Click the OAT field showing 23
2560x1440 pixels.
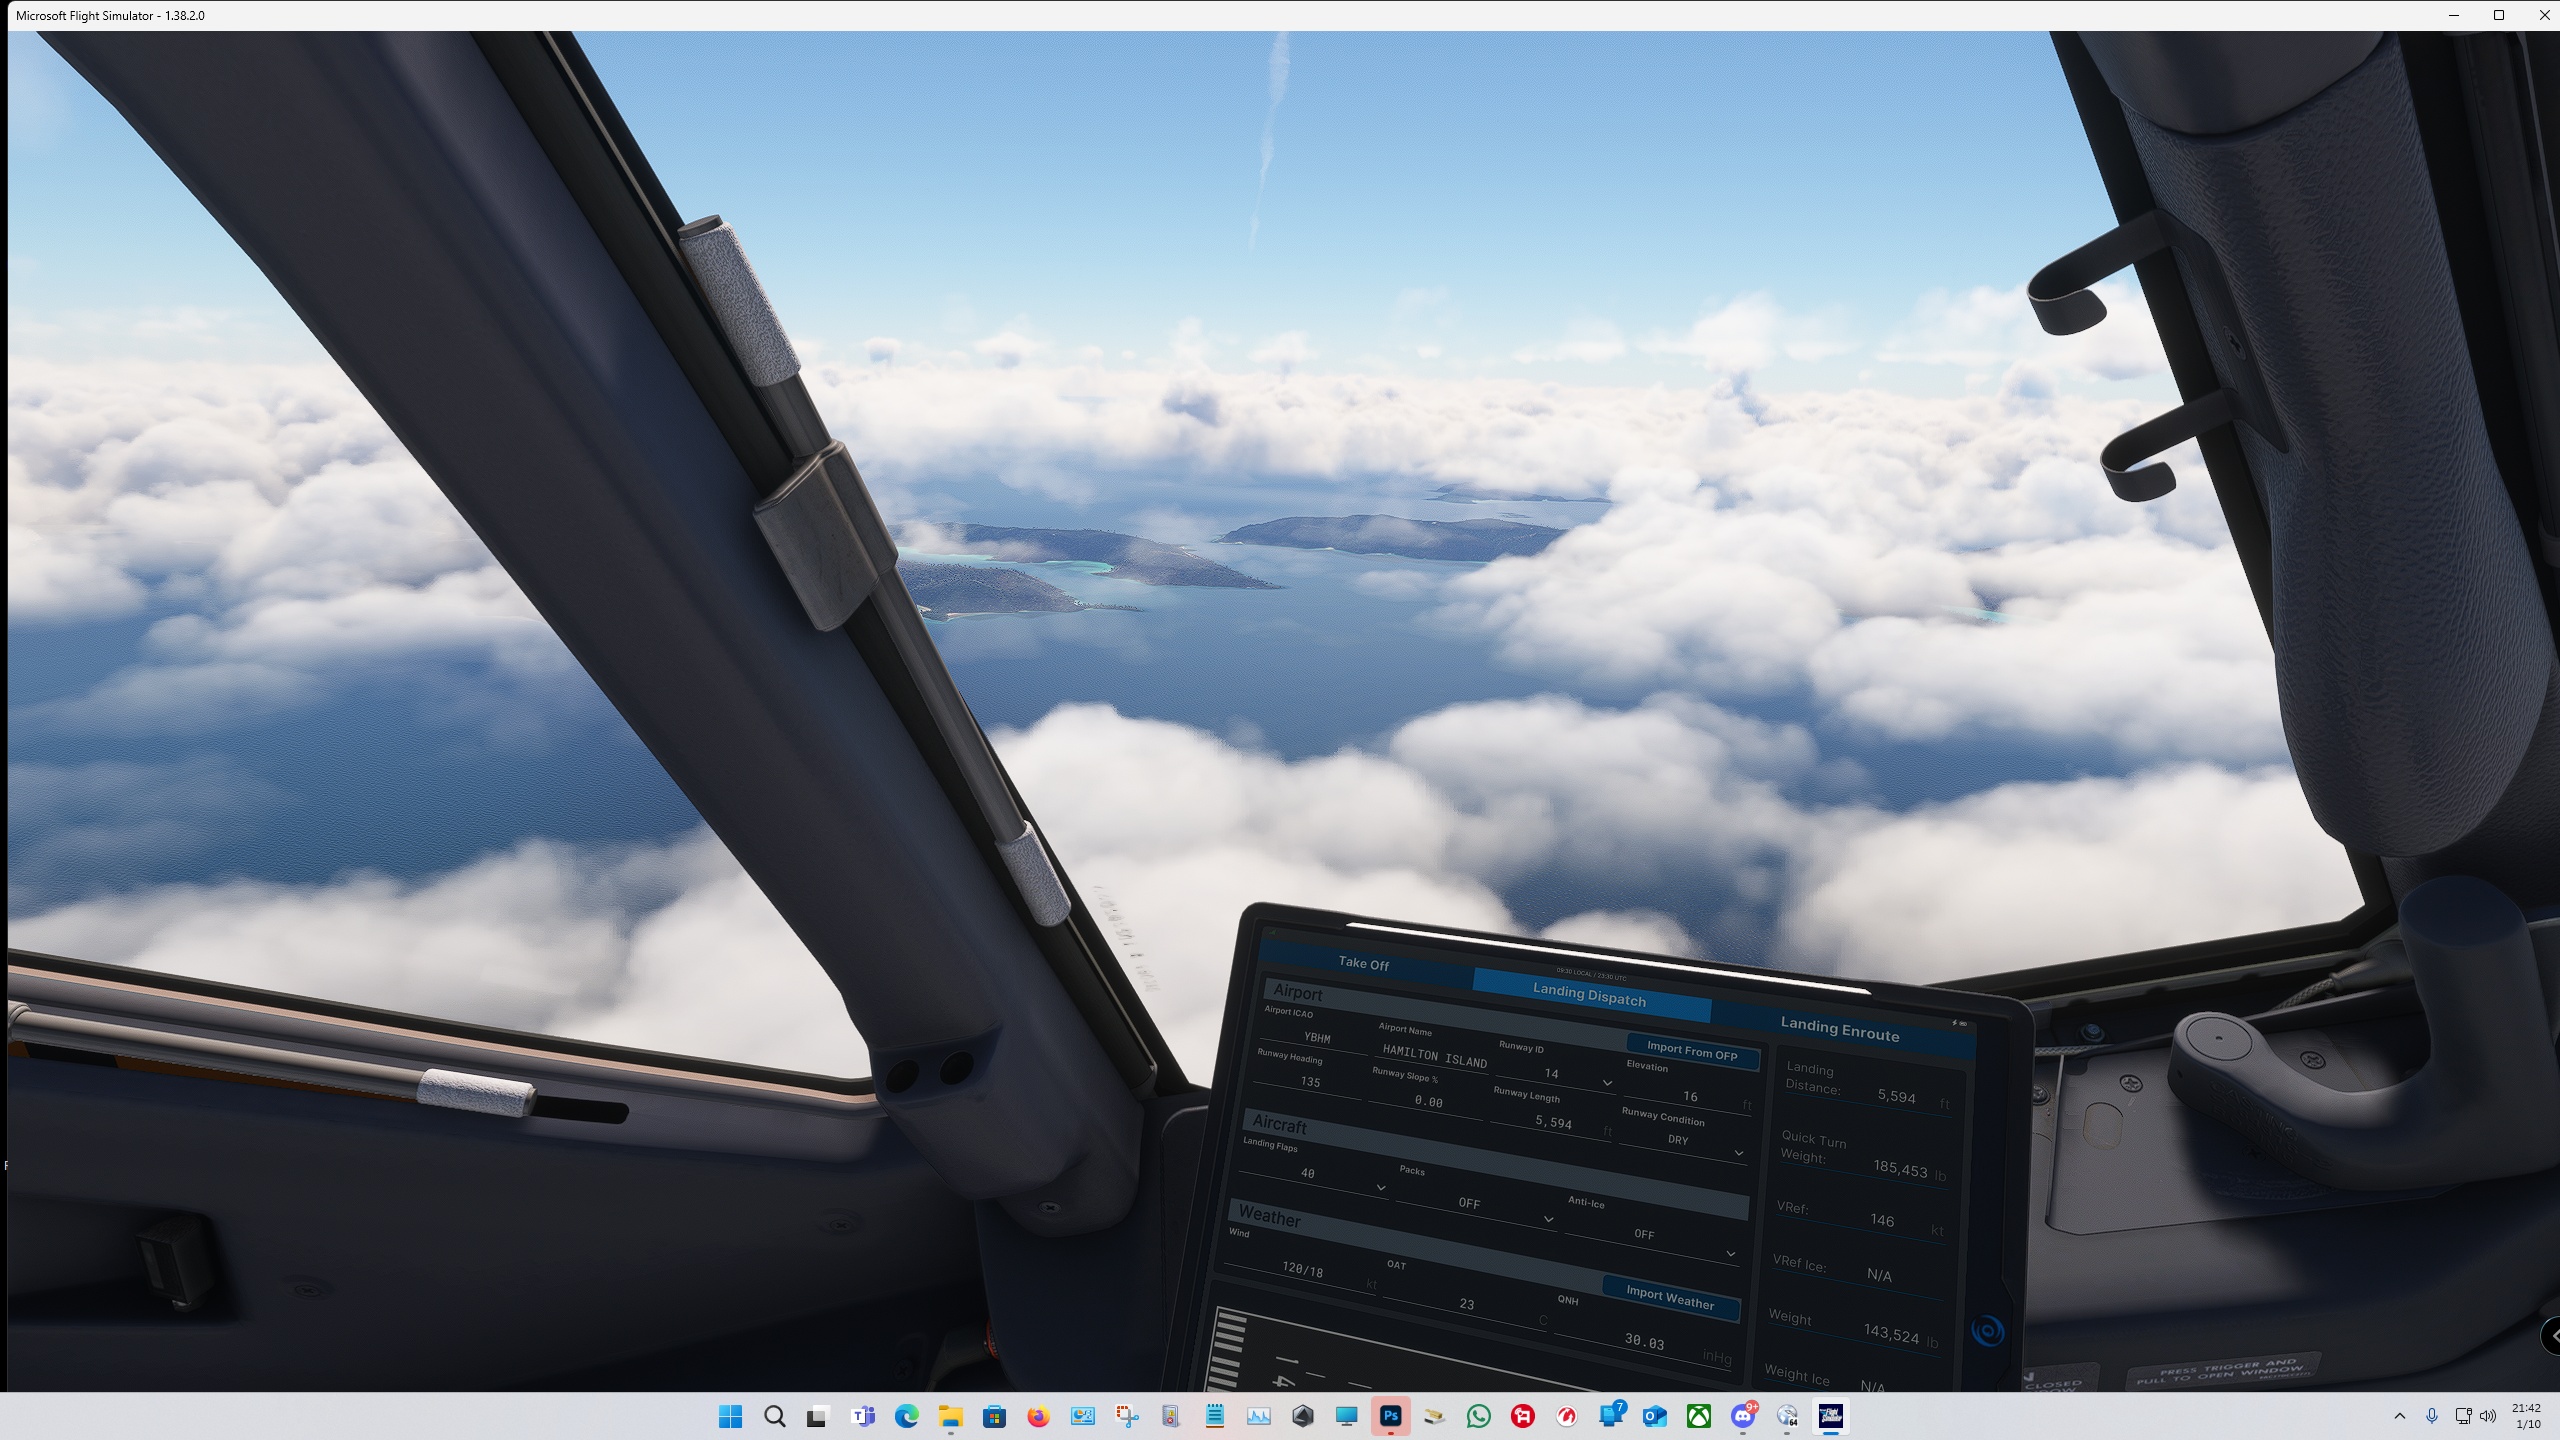[x=1466, y=1303]
